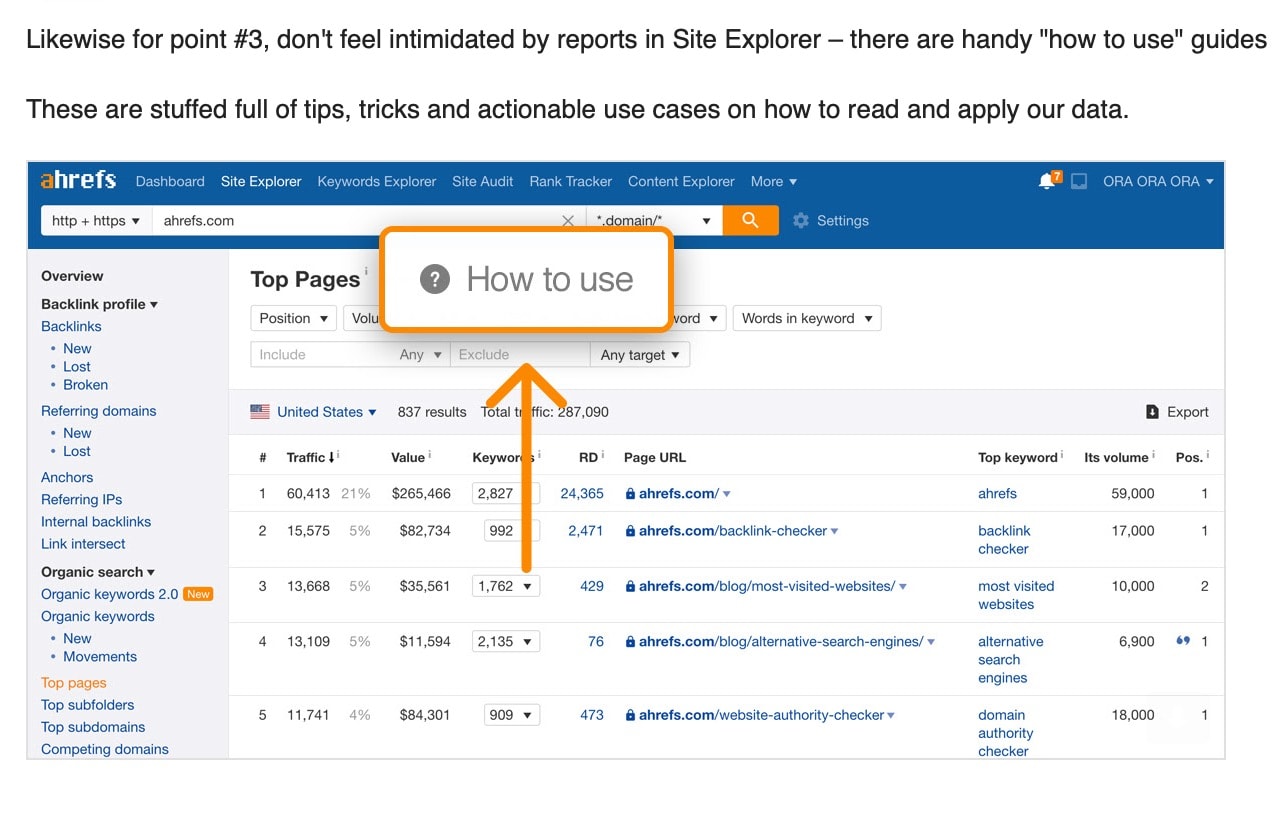Open the *.domain/* mode dropdown

654,221
